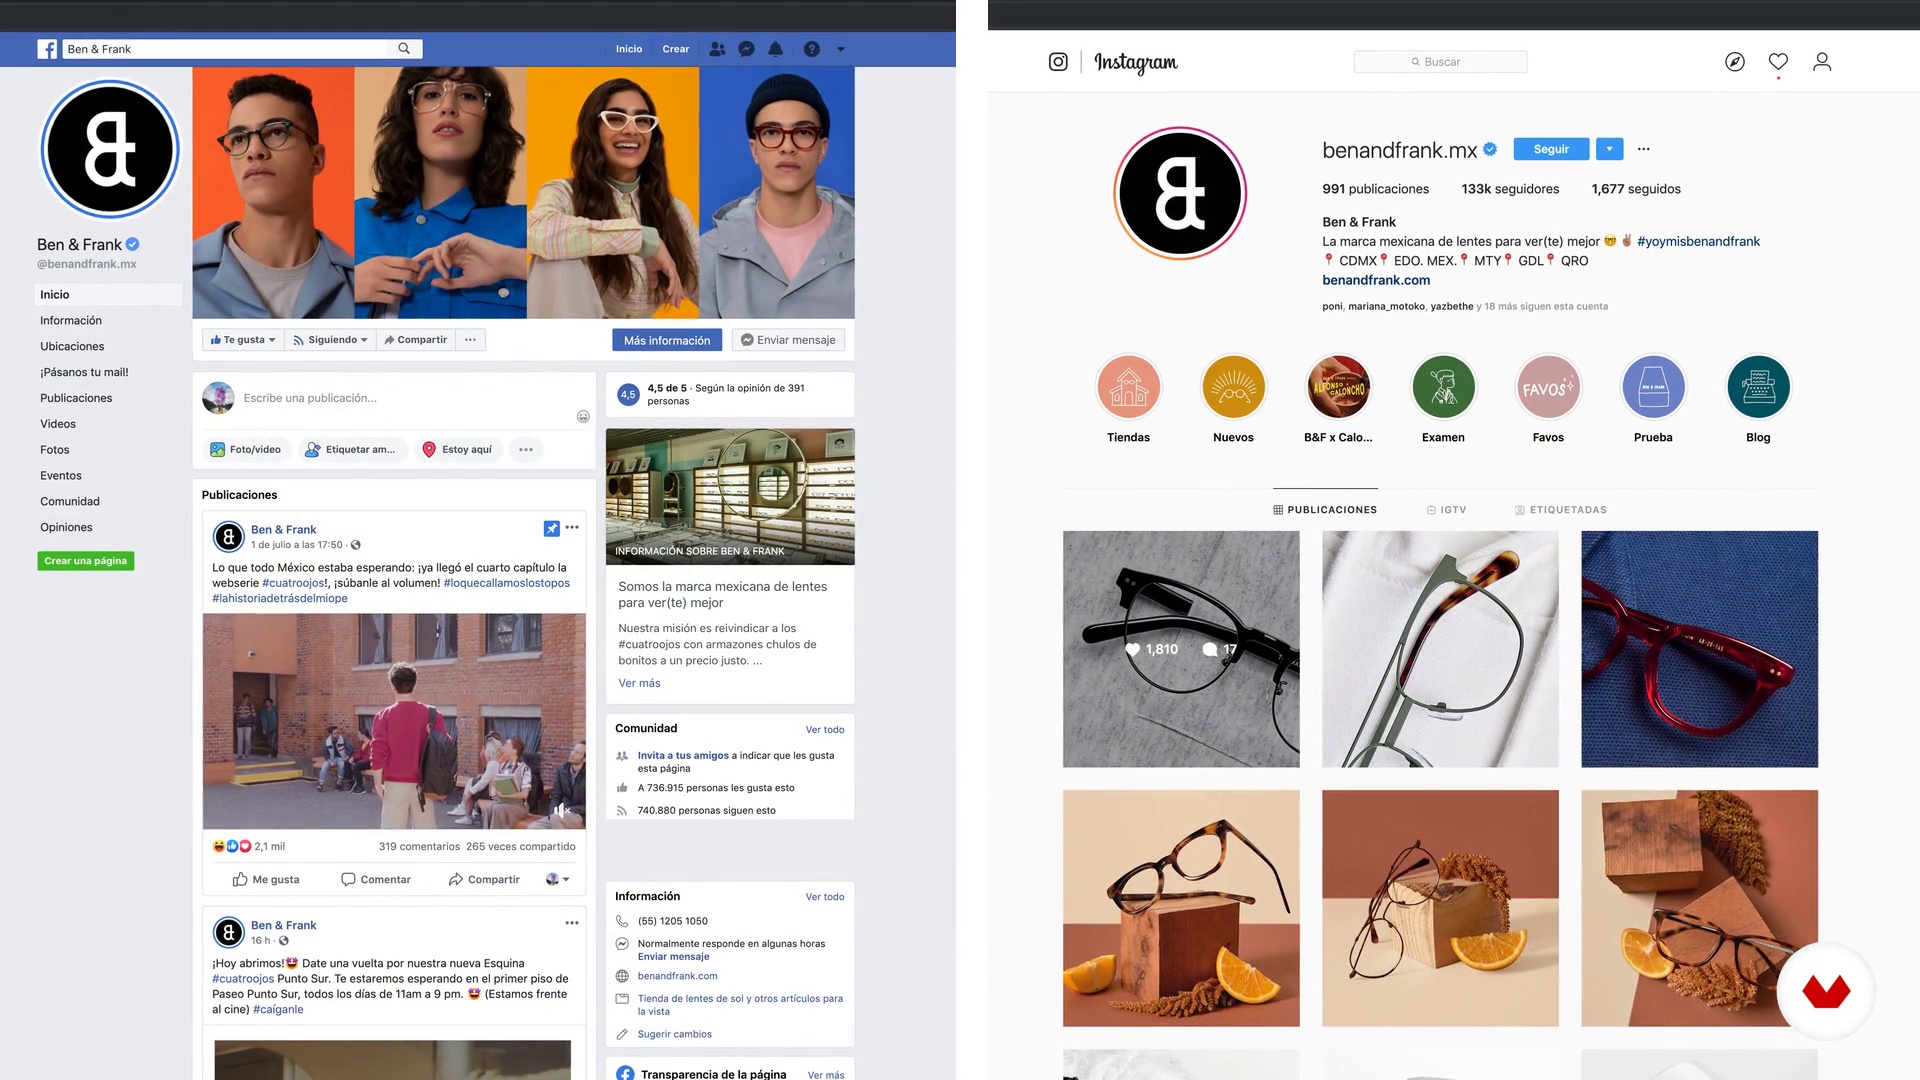Viewport: 1920px width, 1080px height.
Task: Open options menu on pinned post
Action: (572, 528)
